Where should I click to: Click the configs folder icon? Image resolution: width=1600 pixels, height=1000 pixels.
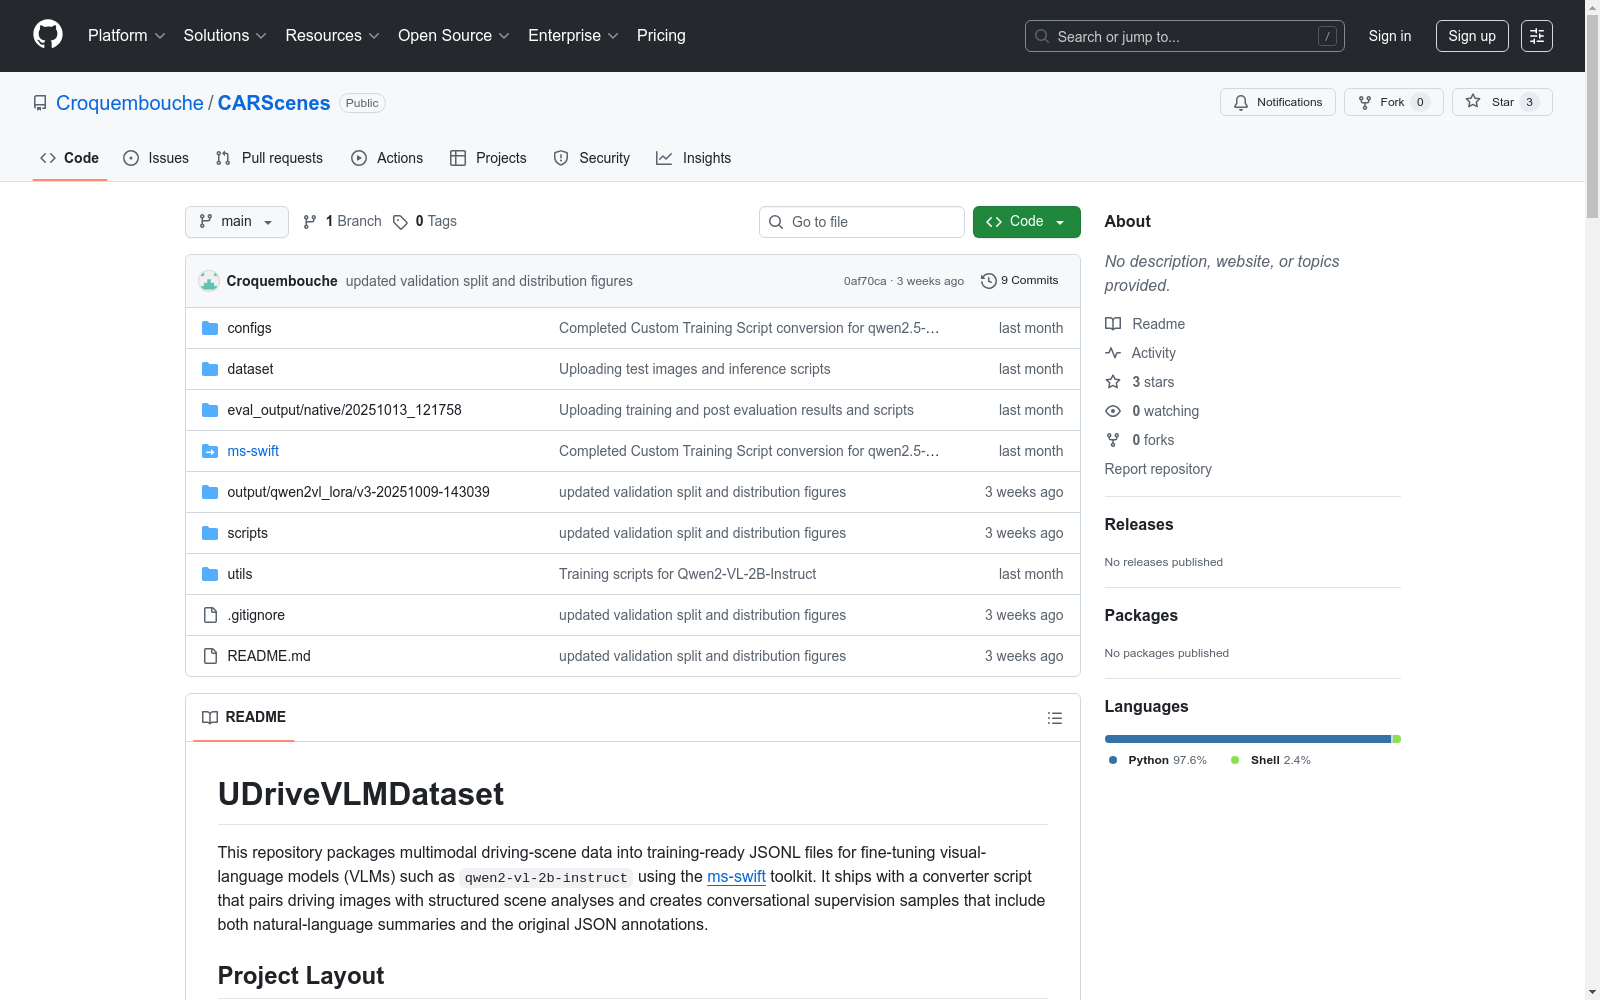pyautogui.click(x=210, y=328)
